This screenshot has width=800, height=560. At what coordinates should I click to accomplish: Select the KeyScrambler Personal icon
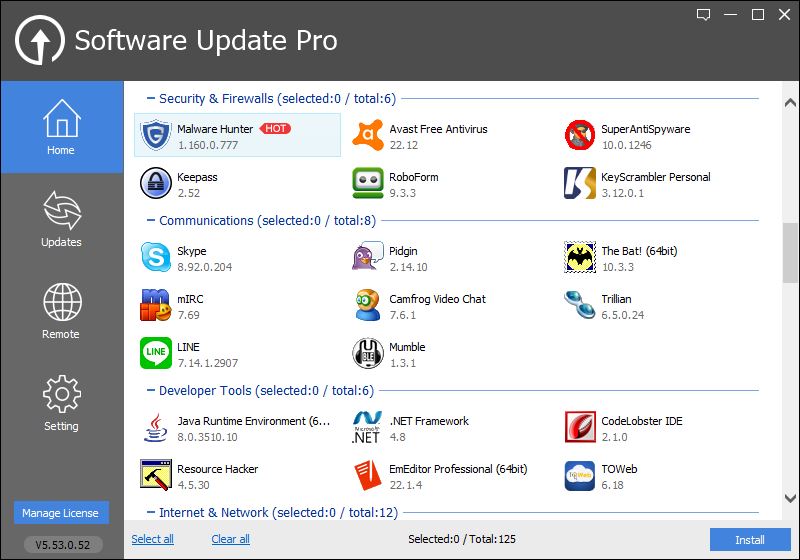580,183
